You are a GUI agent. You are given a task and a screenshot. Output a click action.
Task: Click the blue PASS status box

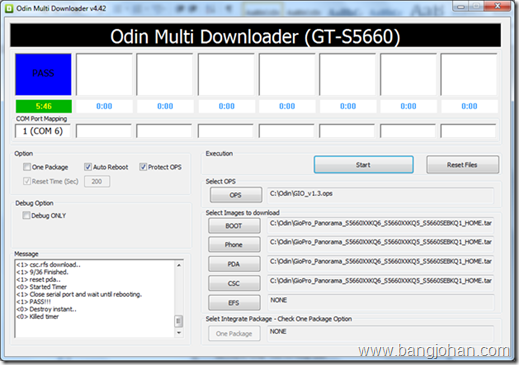pyautogui.click(x=43, y=74)
